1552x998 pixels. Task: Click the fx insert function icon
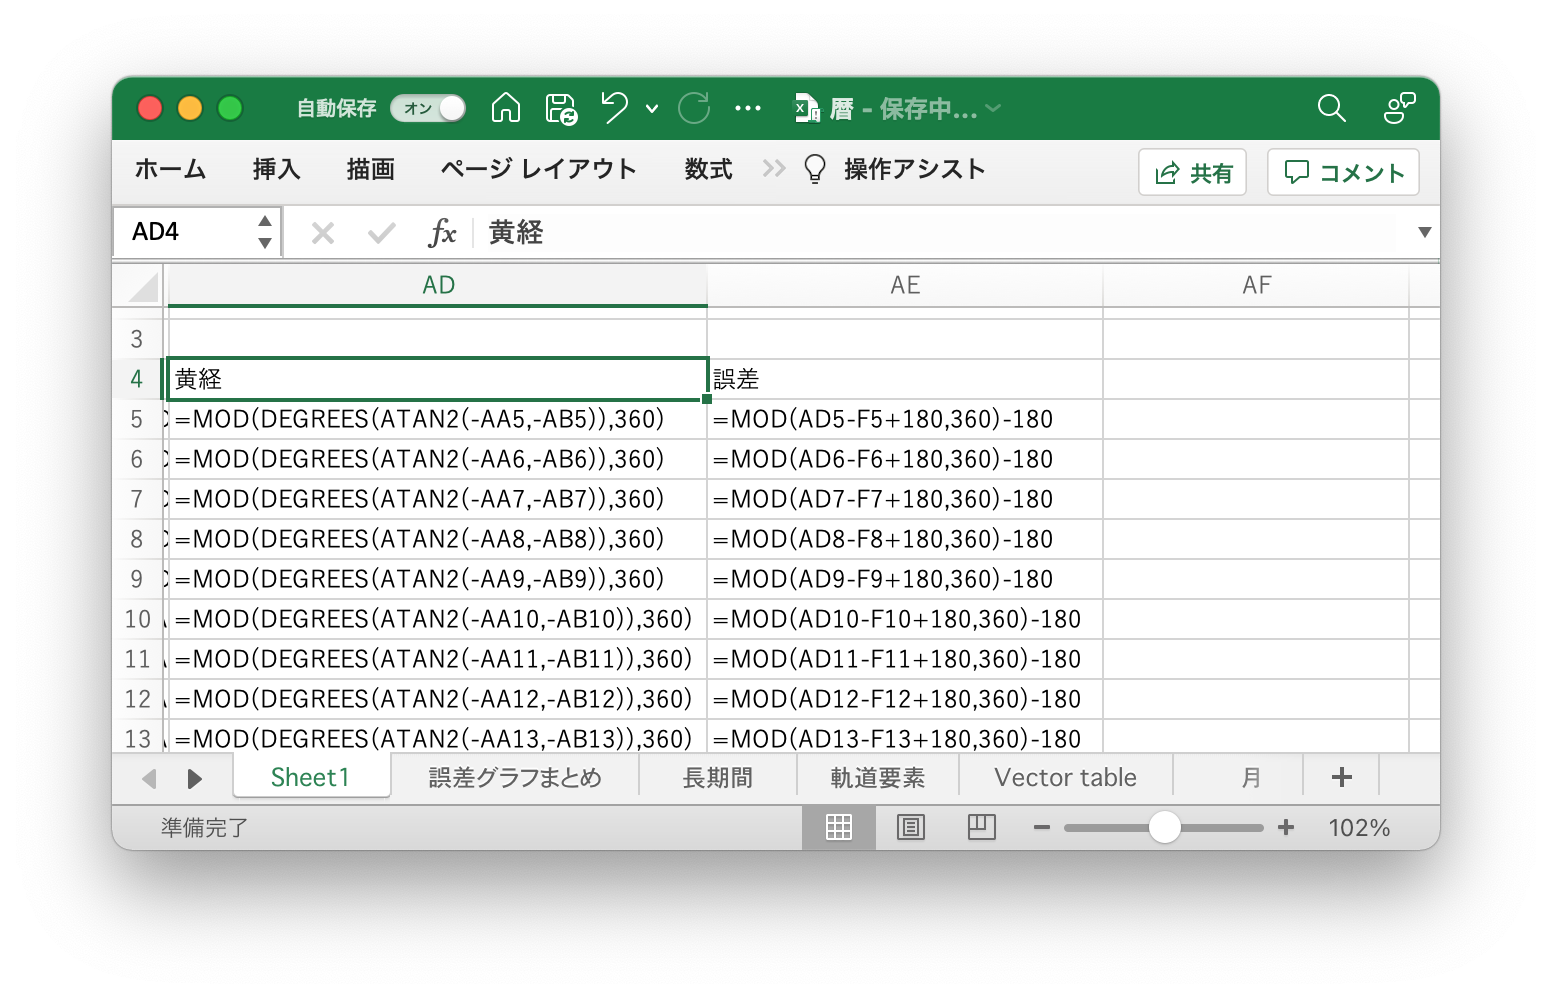pos(442,233)
